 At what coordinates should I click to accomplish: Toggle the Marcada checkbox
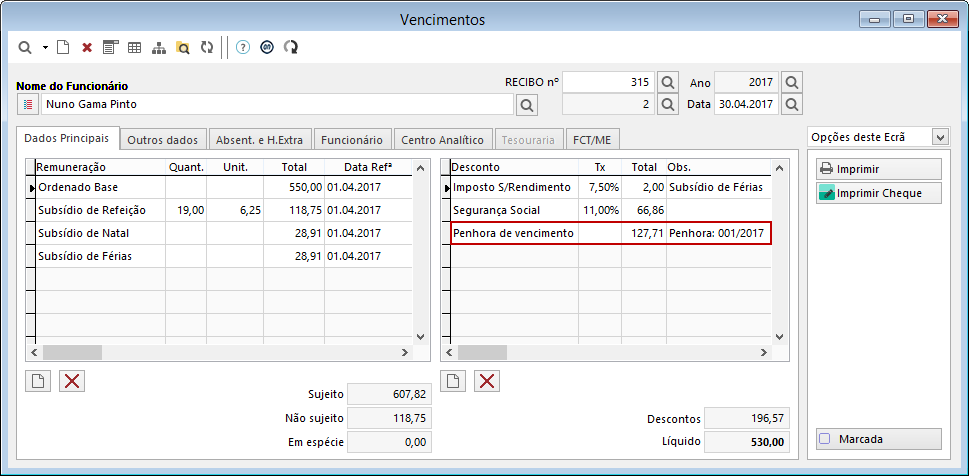825,439
